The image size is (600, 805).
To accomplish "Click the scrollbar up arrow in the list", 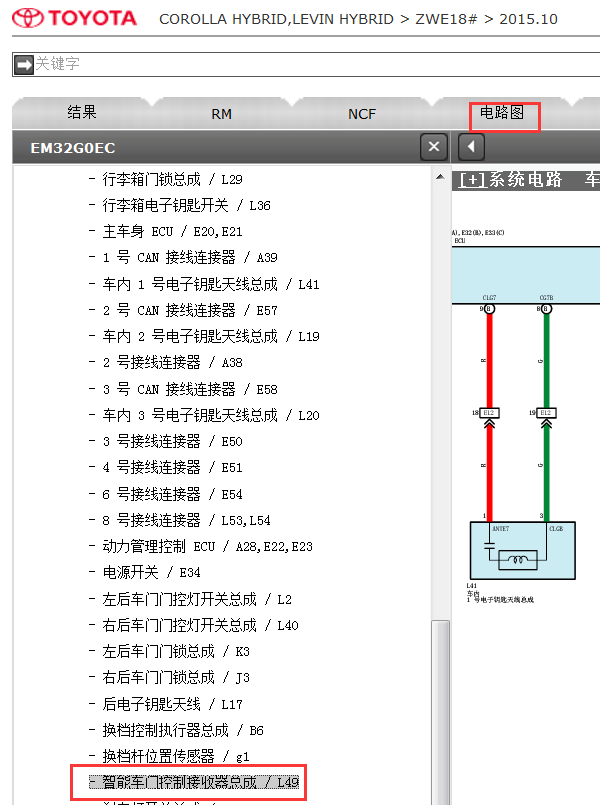I will pos(440,177).
